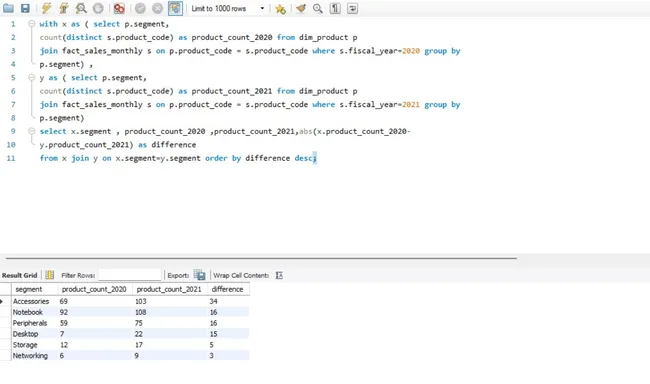Click 2021 literal in line 7
Viewport: 650px width, 384px height.
[411, 105]
